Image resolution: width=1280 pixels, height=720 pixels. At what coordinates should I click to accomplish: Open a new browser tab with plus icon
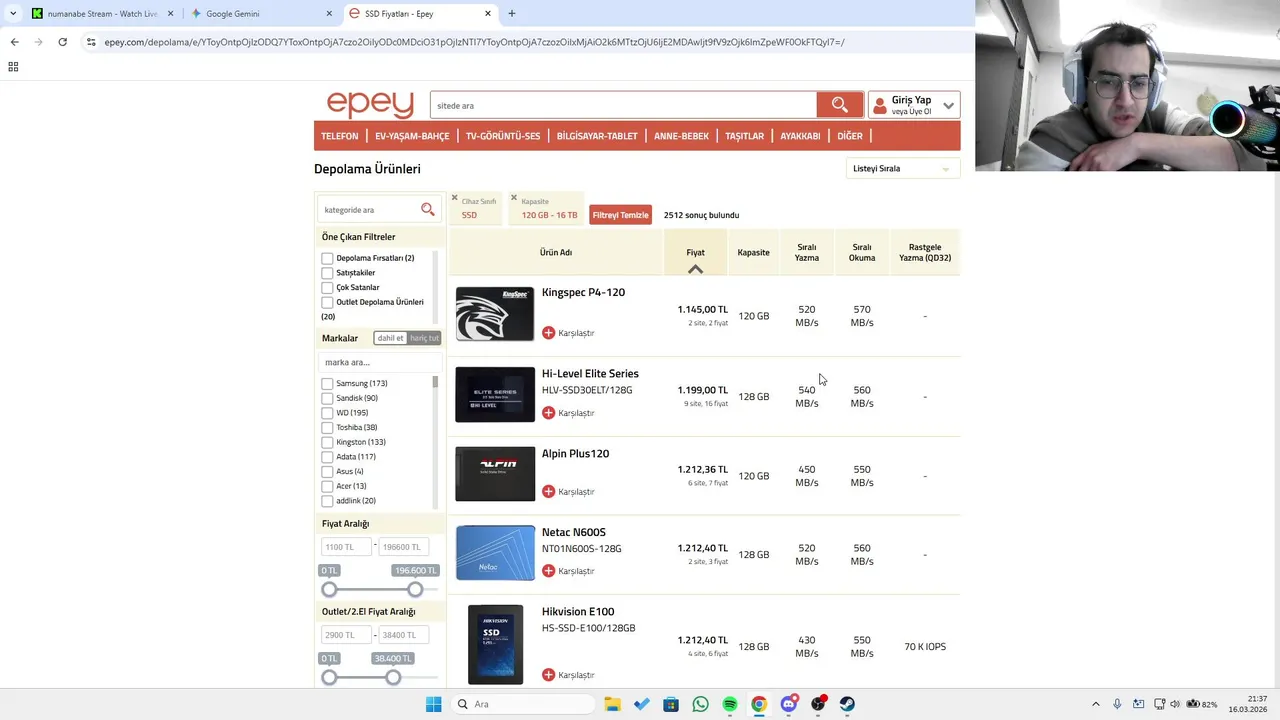coord(512,14)
